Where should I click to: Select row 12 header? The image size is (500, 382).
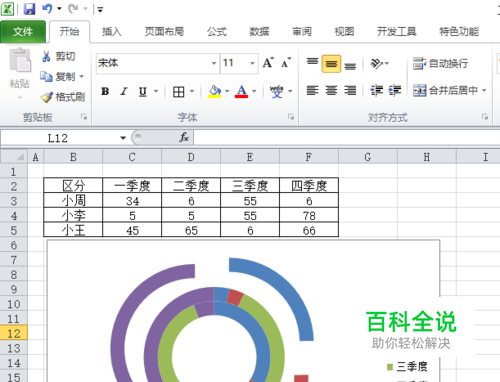(x=14, y=333)
